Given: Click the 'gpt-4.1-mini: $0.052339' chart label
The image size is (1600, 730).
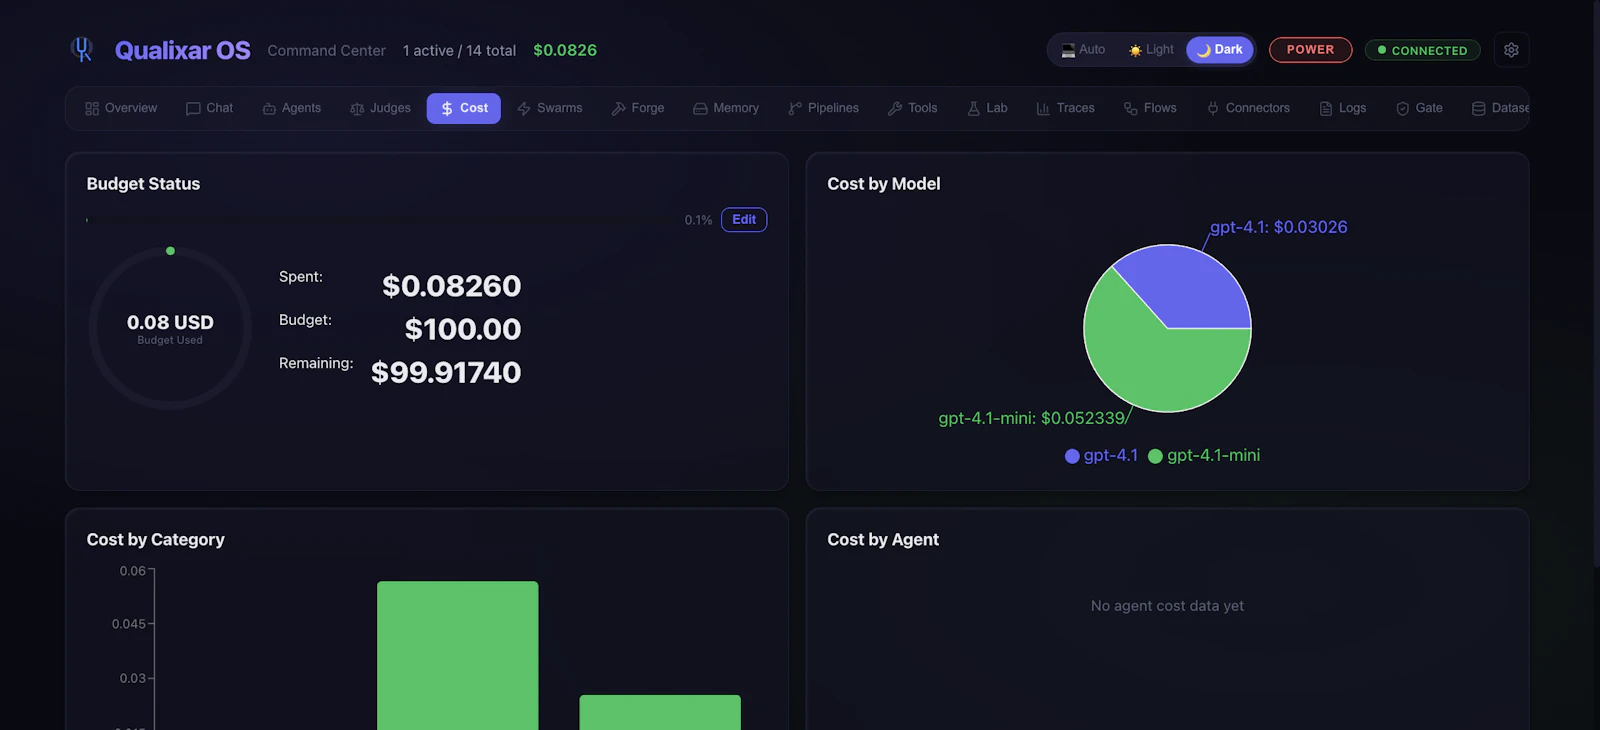Looking at the screenshot, I should (1032, 418).
